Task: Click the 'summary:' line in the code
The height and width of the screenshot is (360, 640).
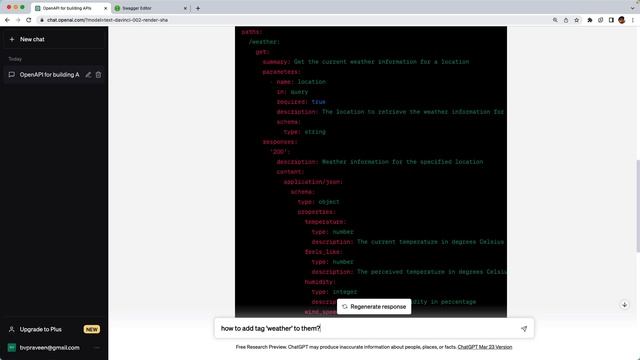Action: [x=366, y=62]
